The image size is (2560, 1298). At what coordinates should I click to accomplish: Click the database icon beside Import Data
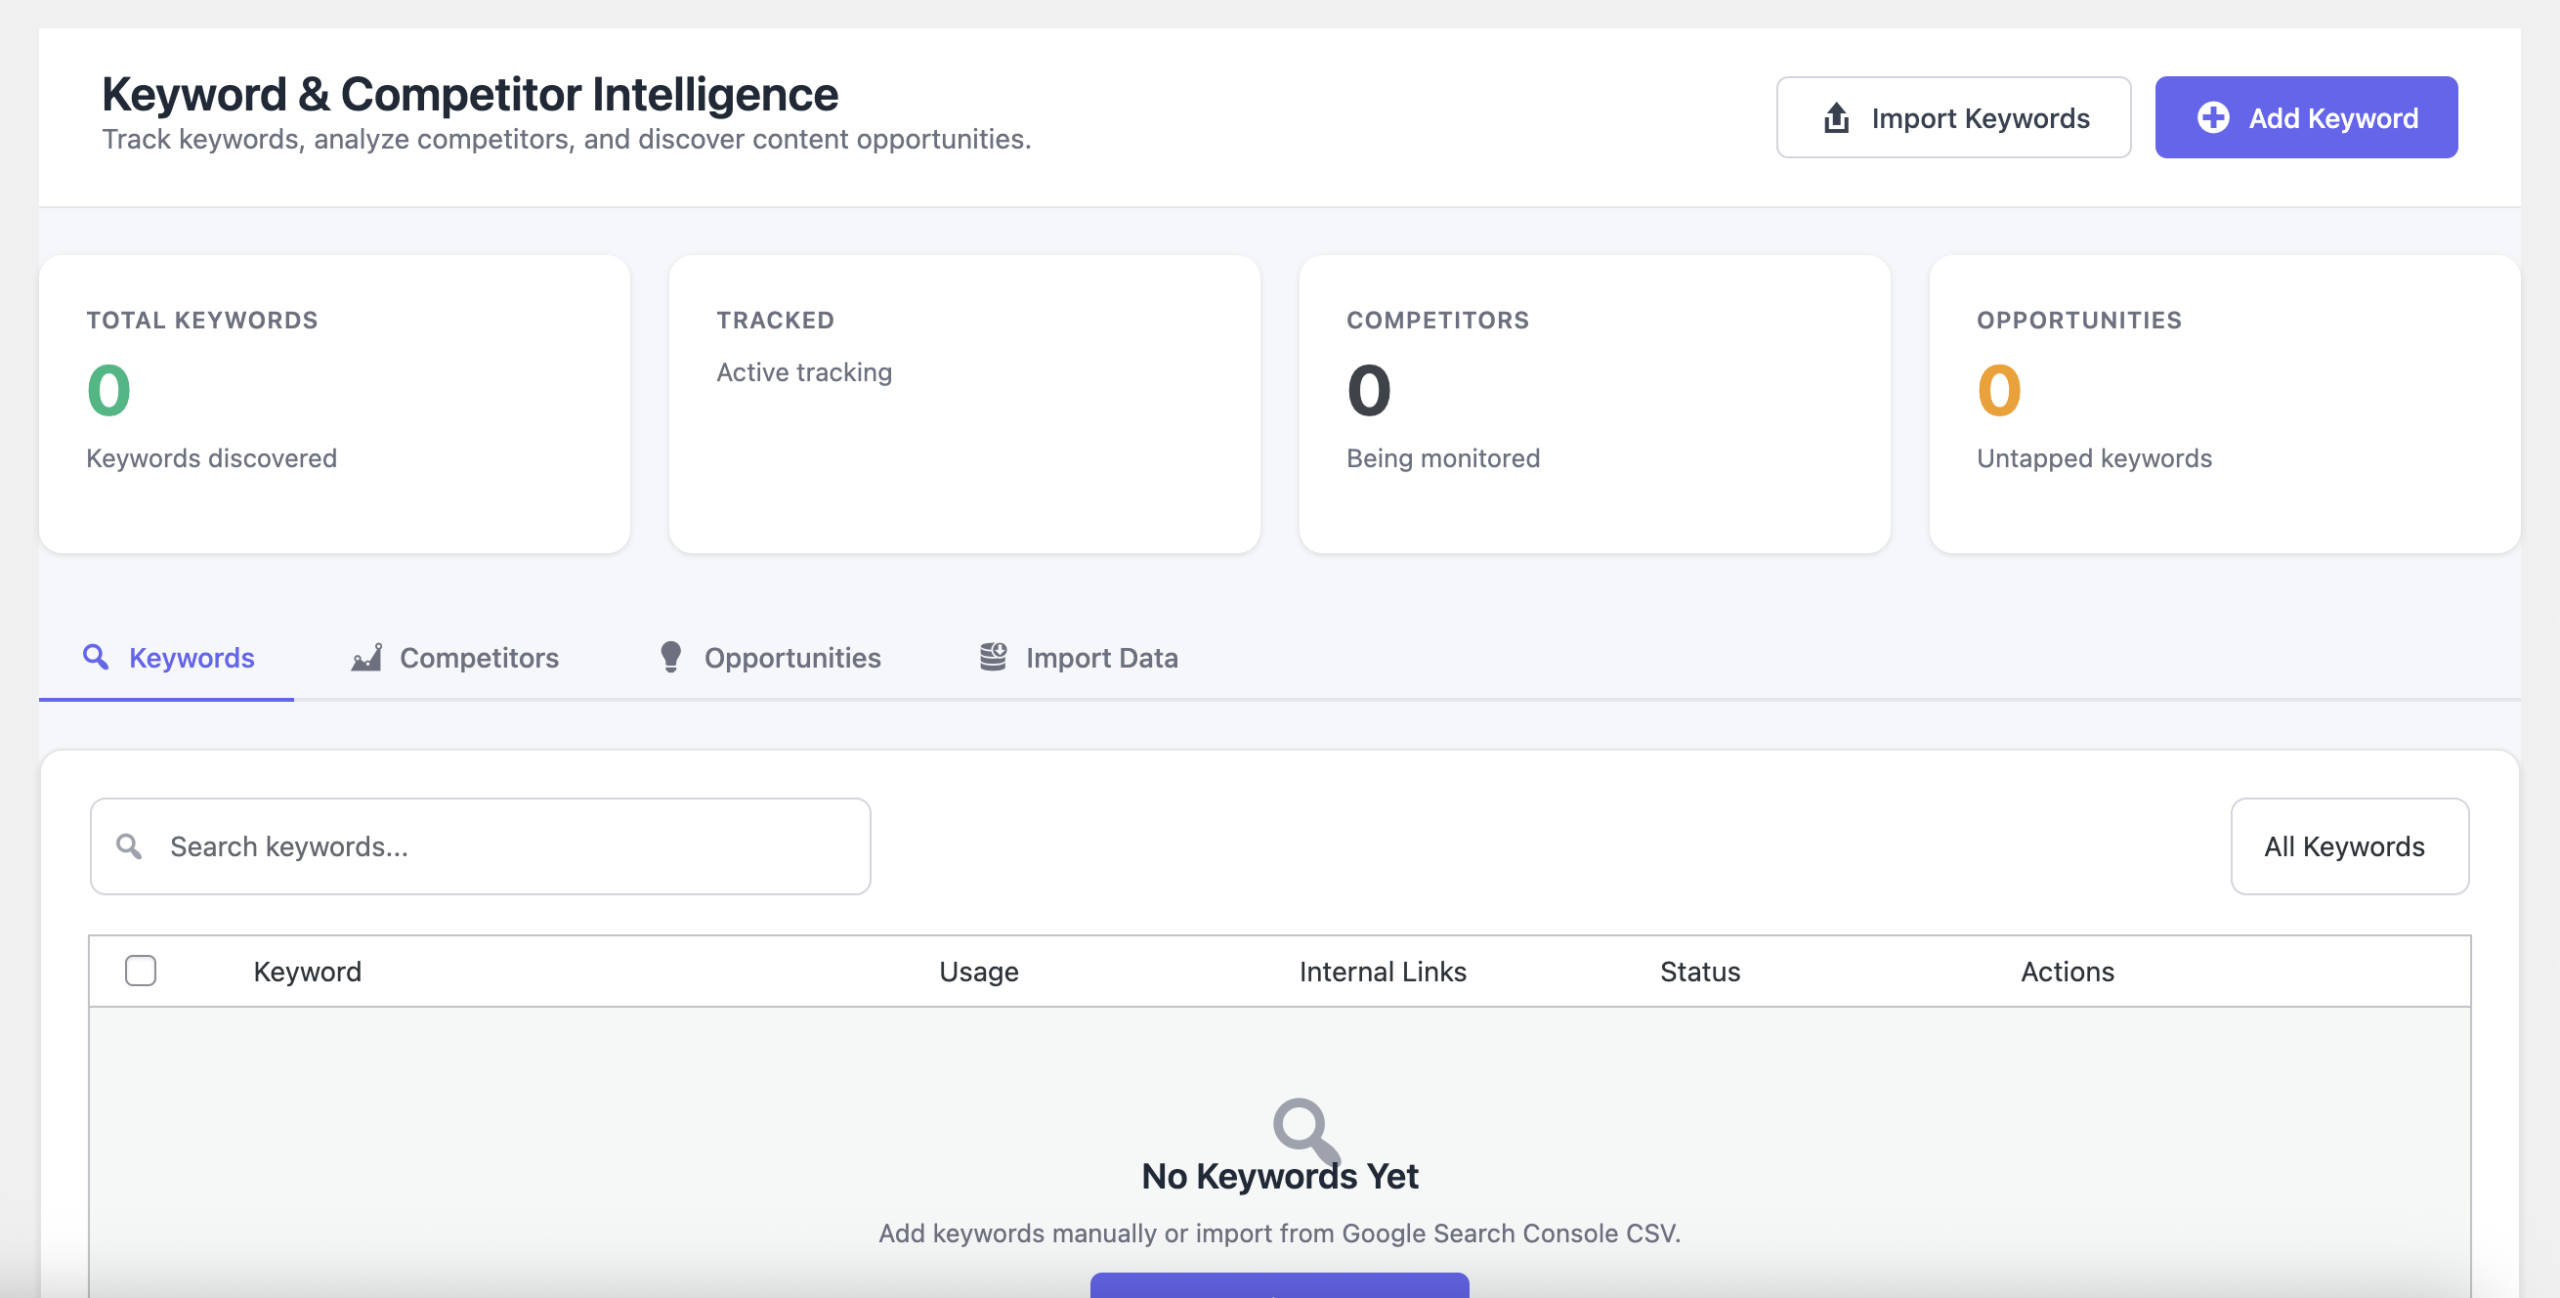coord(992,657)
